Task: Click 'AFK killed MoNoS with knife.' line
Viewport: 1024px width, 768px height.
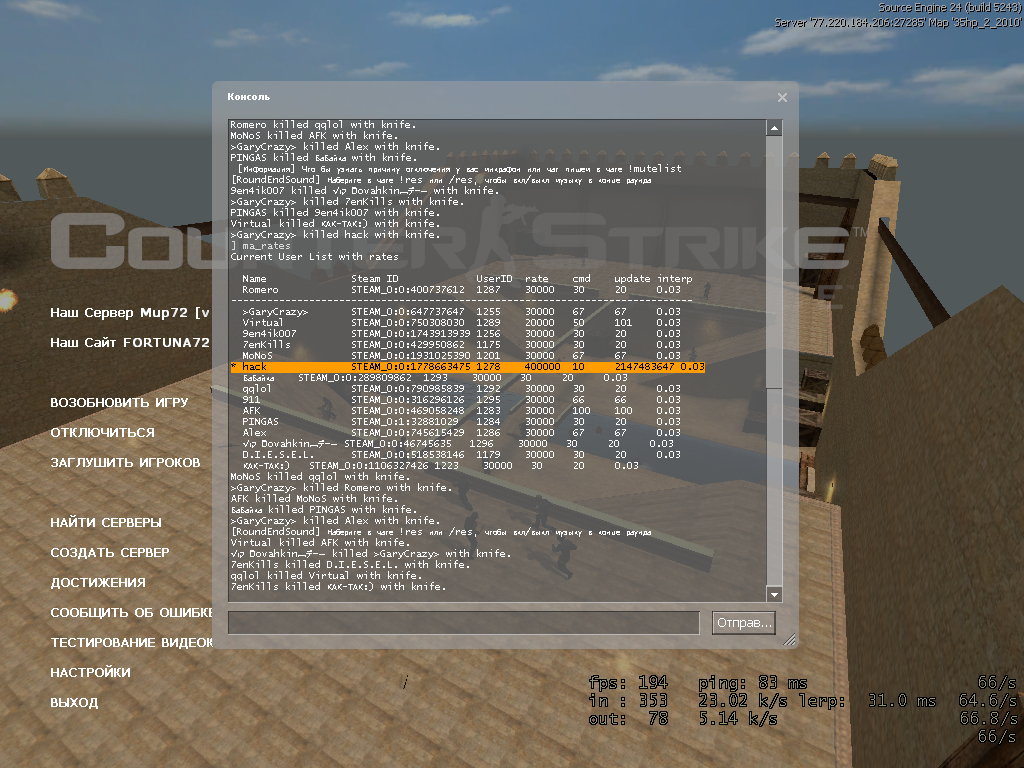Action: [x=313, y=498]
